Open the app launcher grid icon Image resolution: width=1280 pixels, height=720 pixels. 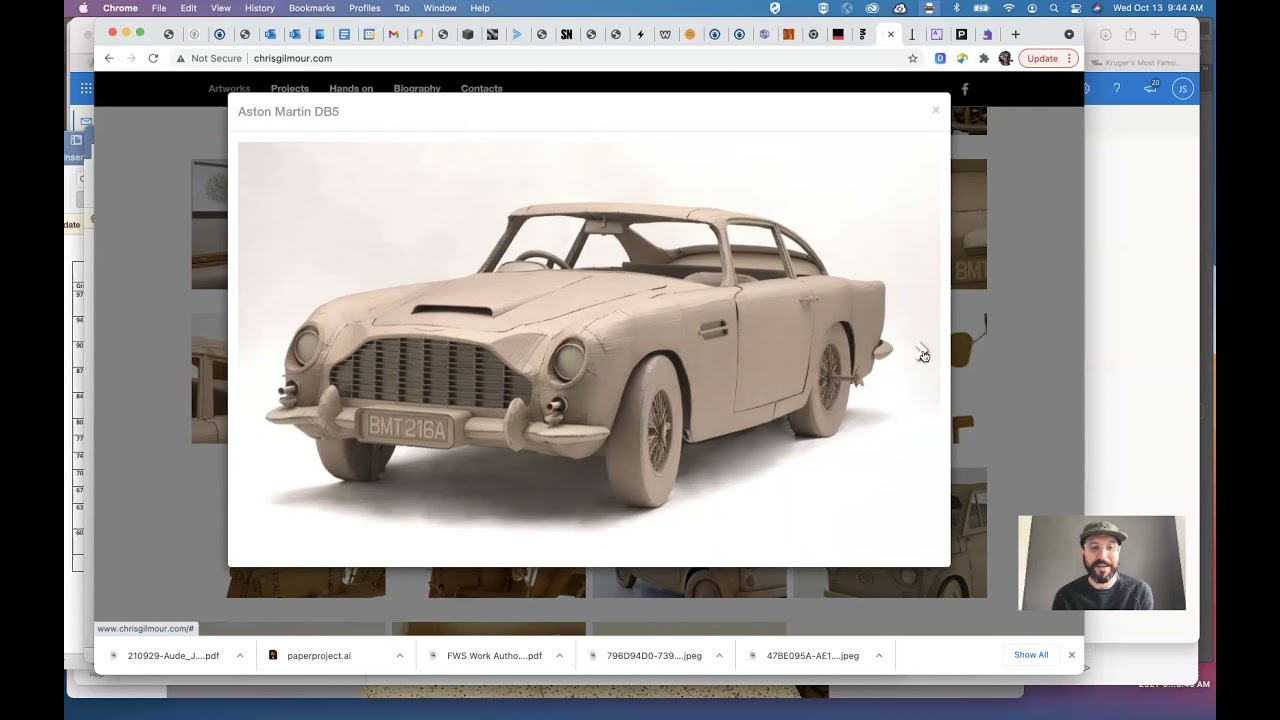pyautogui.click(x=86, y=88)
